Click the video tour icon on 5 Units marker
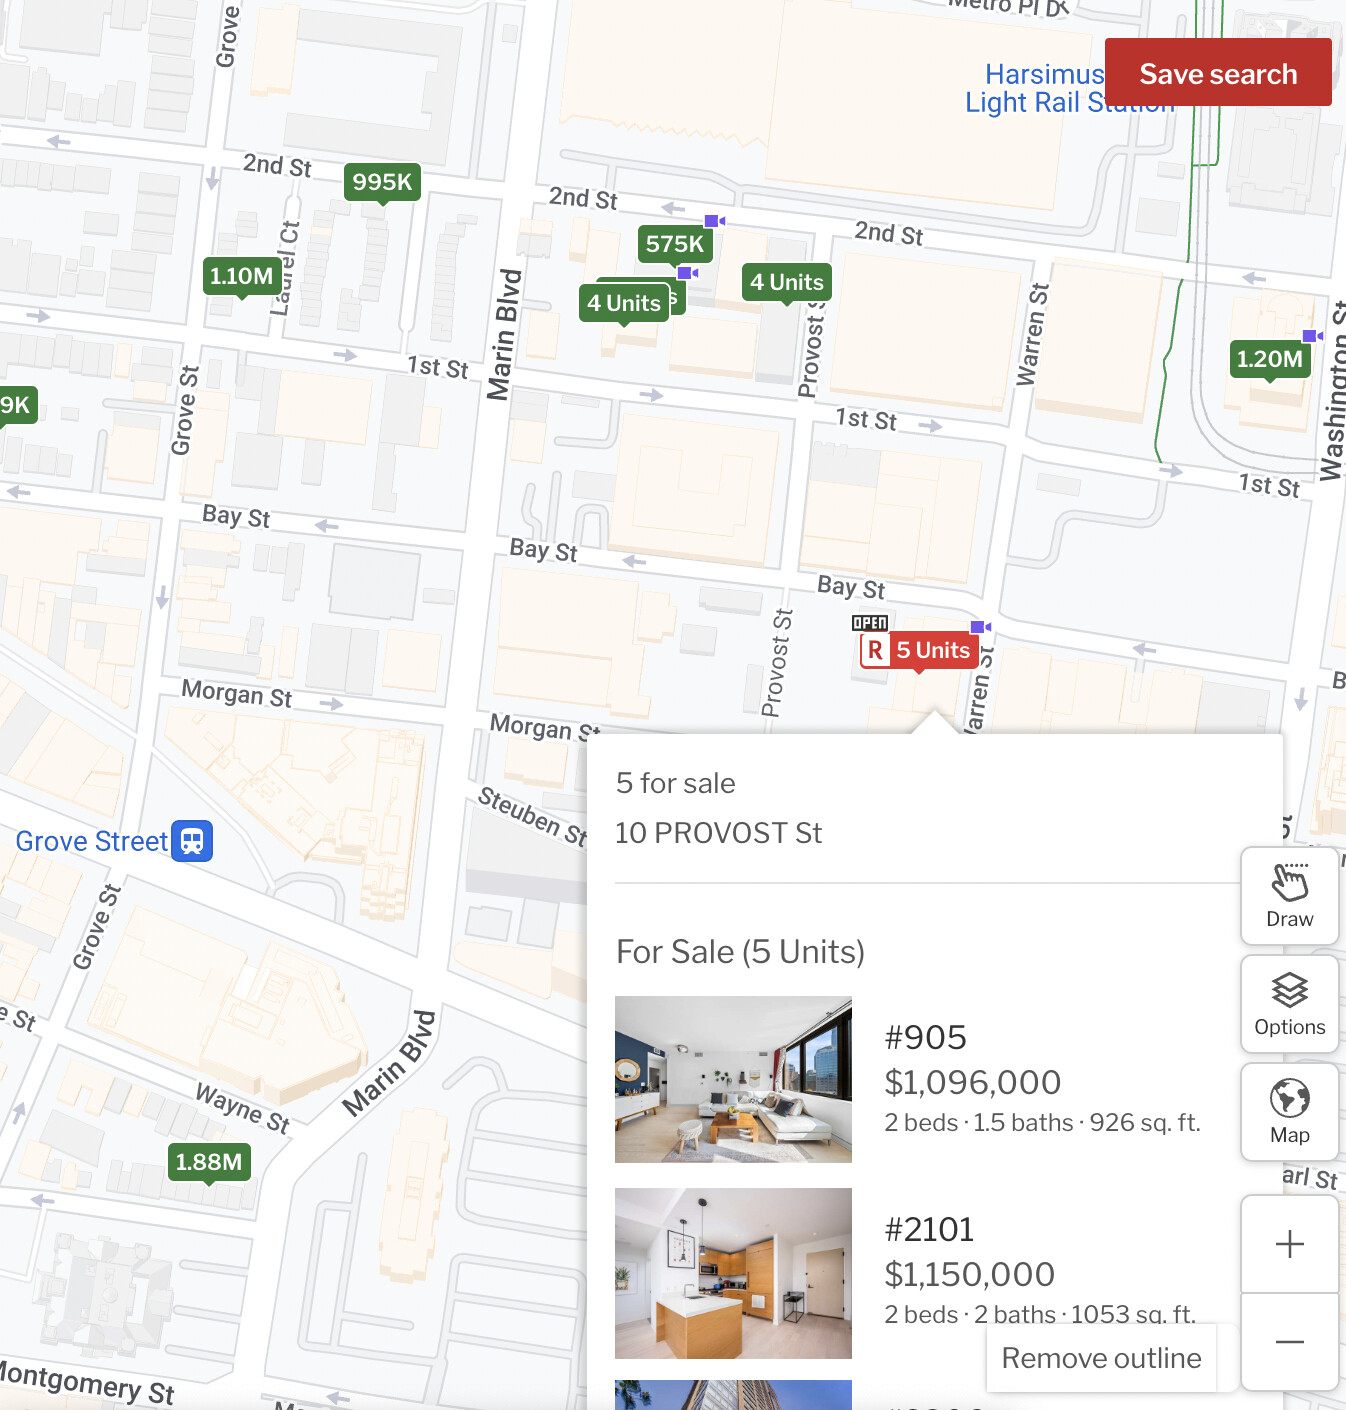Screen dimensions: 1346x1410 [981, 627]
